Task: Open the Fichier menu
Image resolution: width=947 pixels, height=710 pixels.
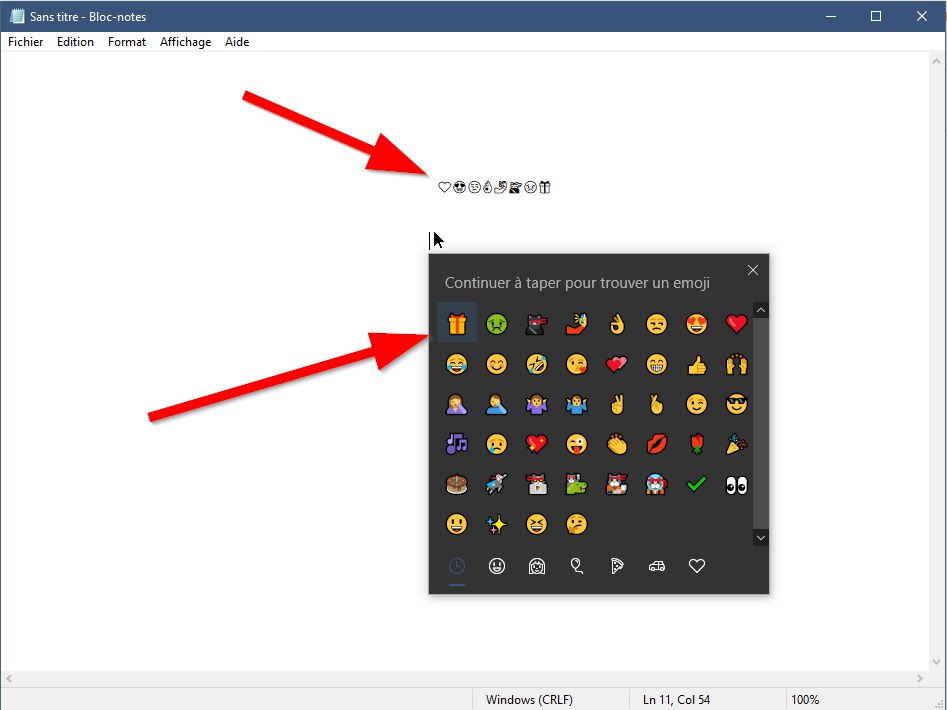Action: (25, 42)
